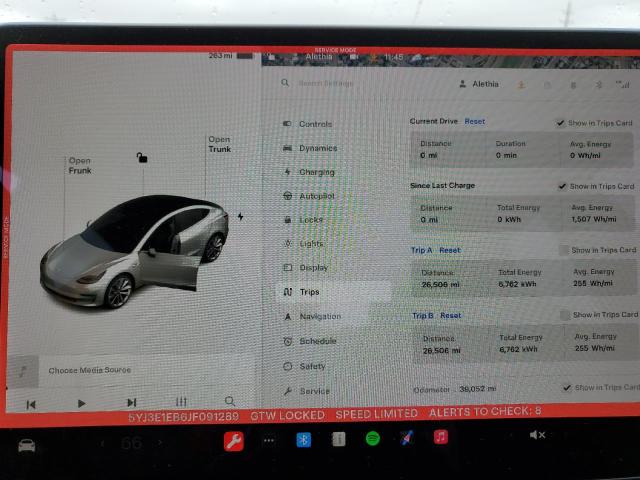Tap the Bluetooth icon in settings header
The width and height of the screenshot is (640, 480).
599,85
